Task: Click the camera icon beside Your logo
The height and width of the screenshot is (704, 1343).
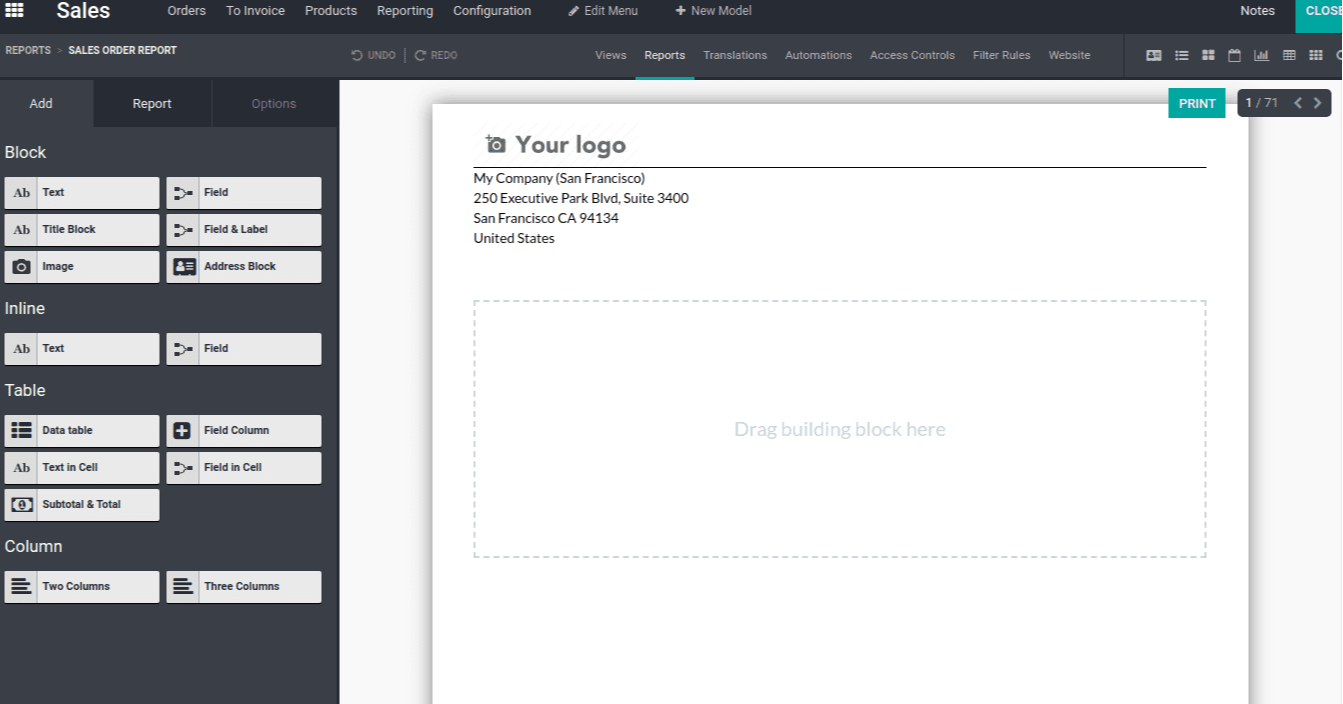Action: pos(495,145)
